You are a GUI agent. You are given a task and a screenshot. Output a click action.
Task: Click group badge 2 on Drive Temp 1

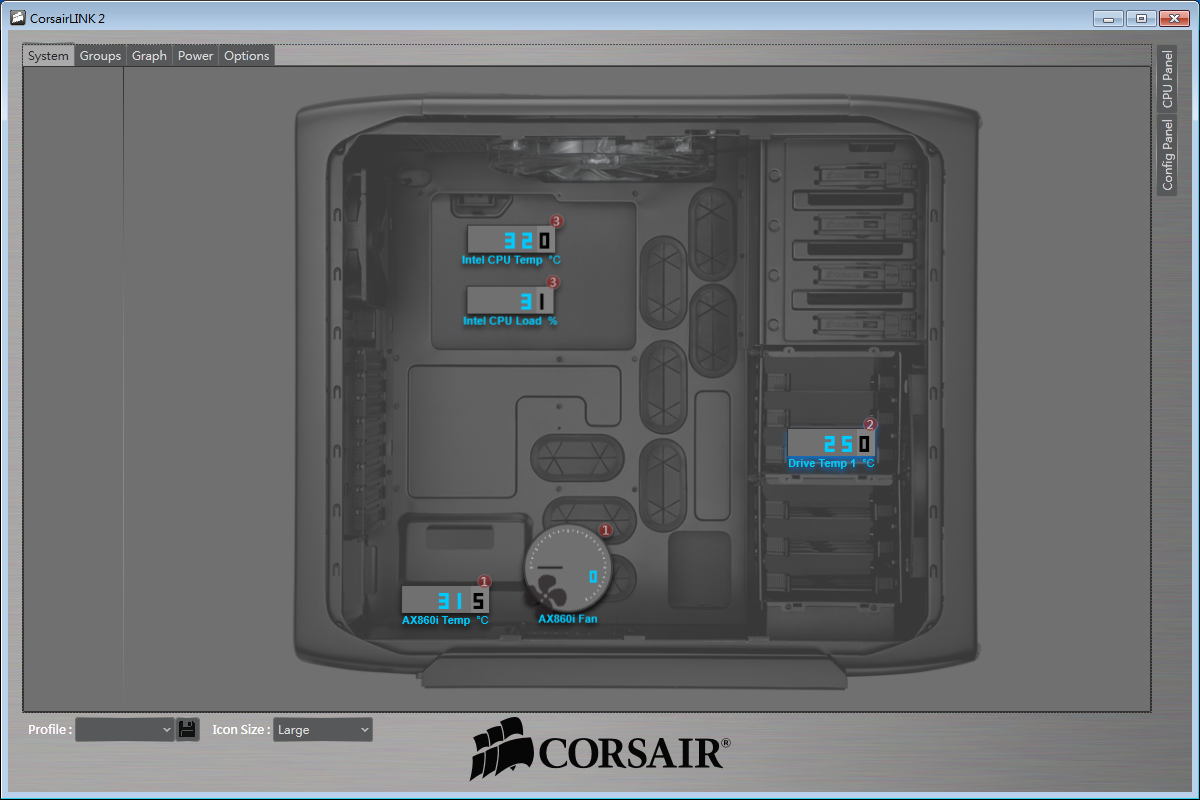click(870, 424)
